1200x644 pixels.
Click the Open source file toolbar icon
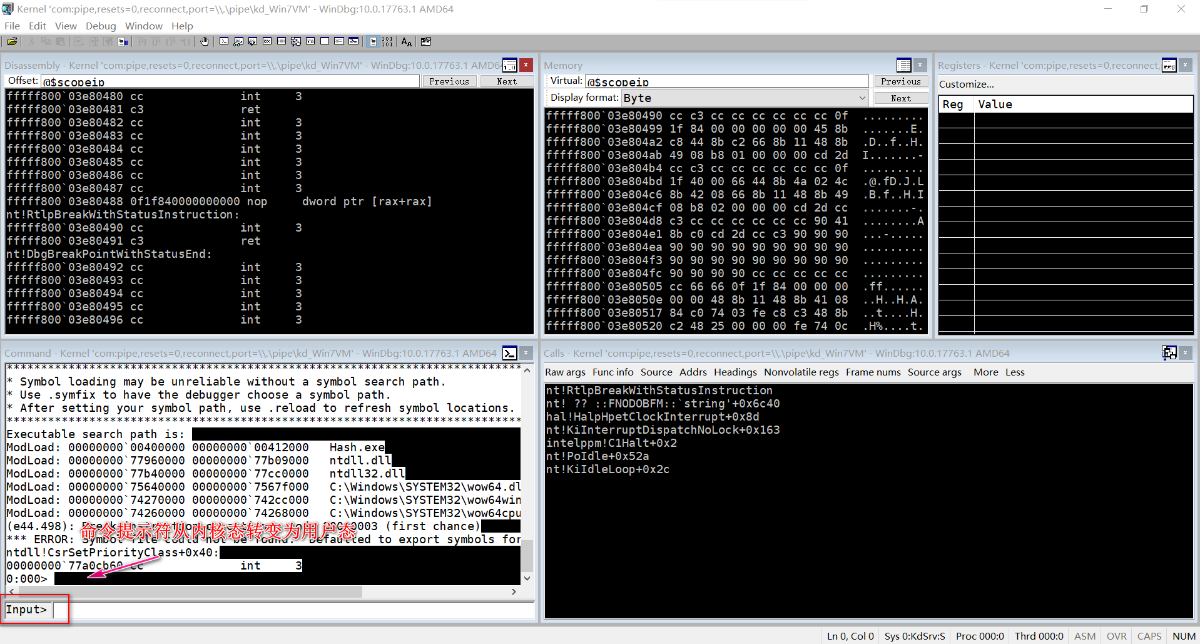tap(12, 42)
